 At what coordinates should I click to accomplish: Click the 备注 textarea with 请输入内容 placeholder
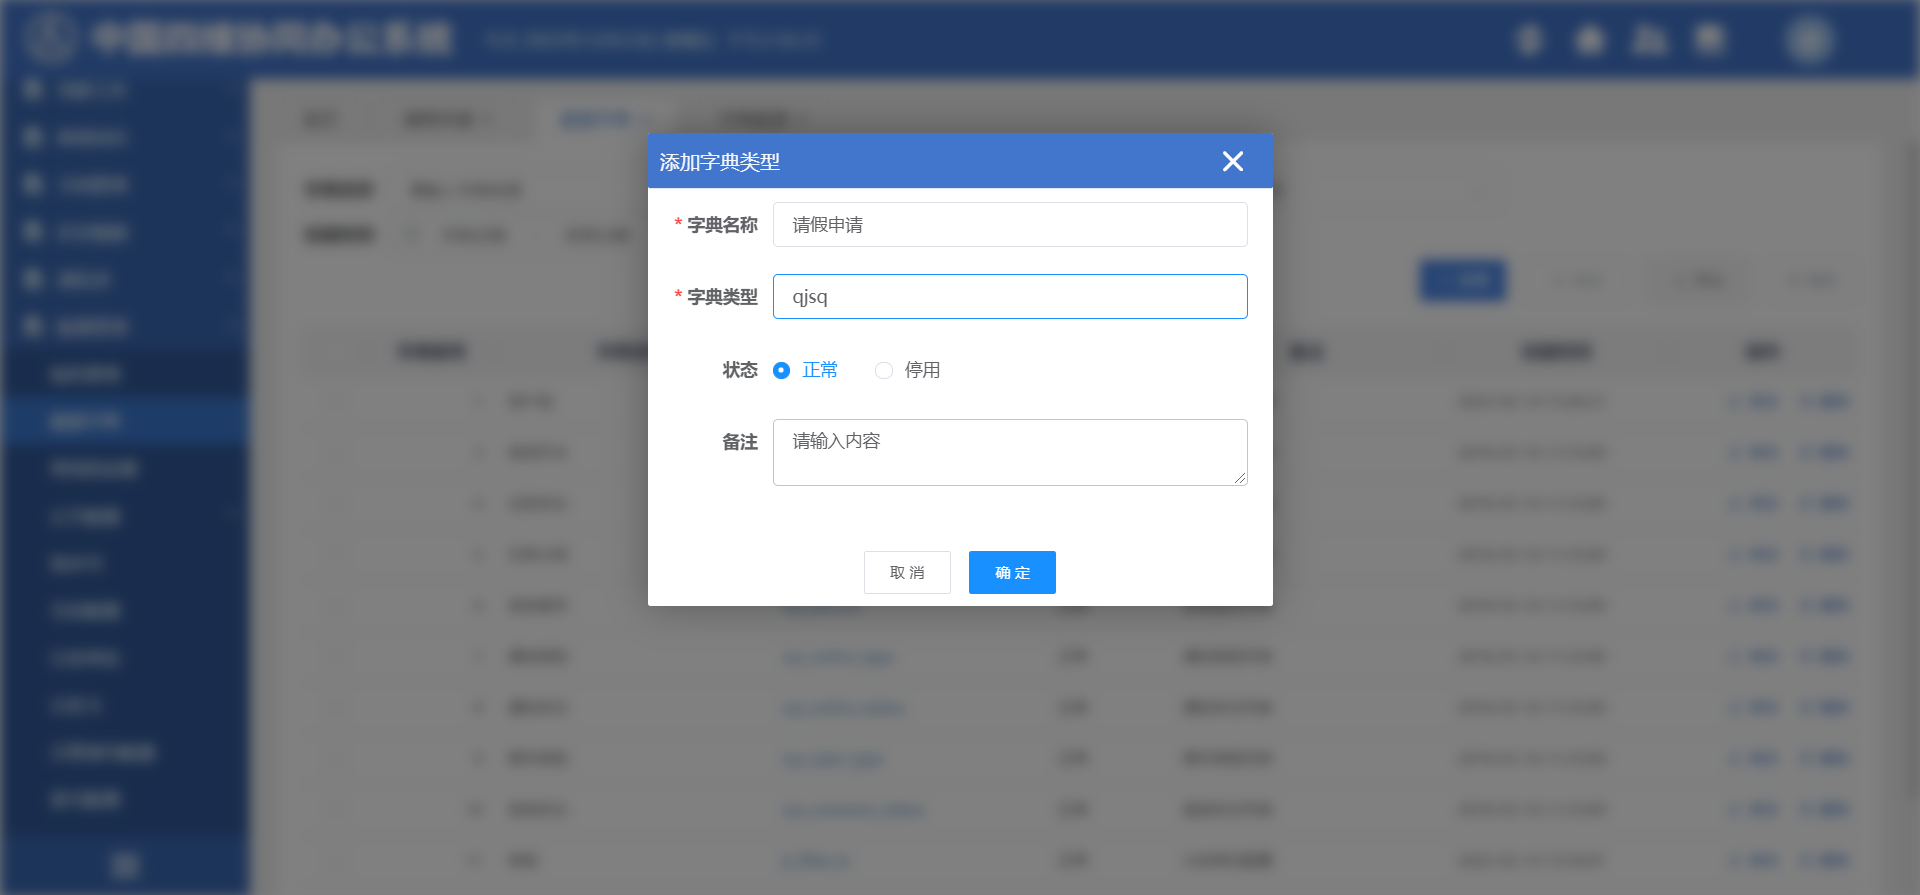point(1009,452)
